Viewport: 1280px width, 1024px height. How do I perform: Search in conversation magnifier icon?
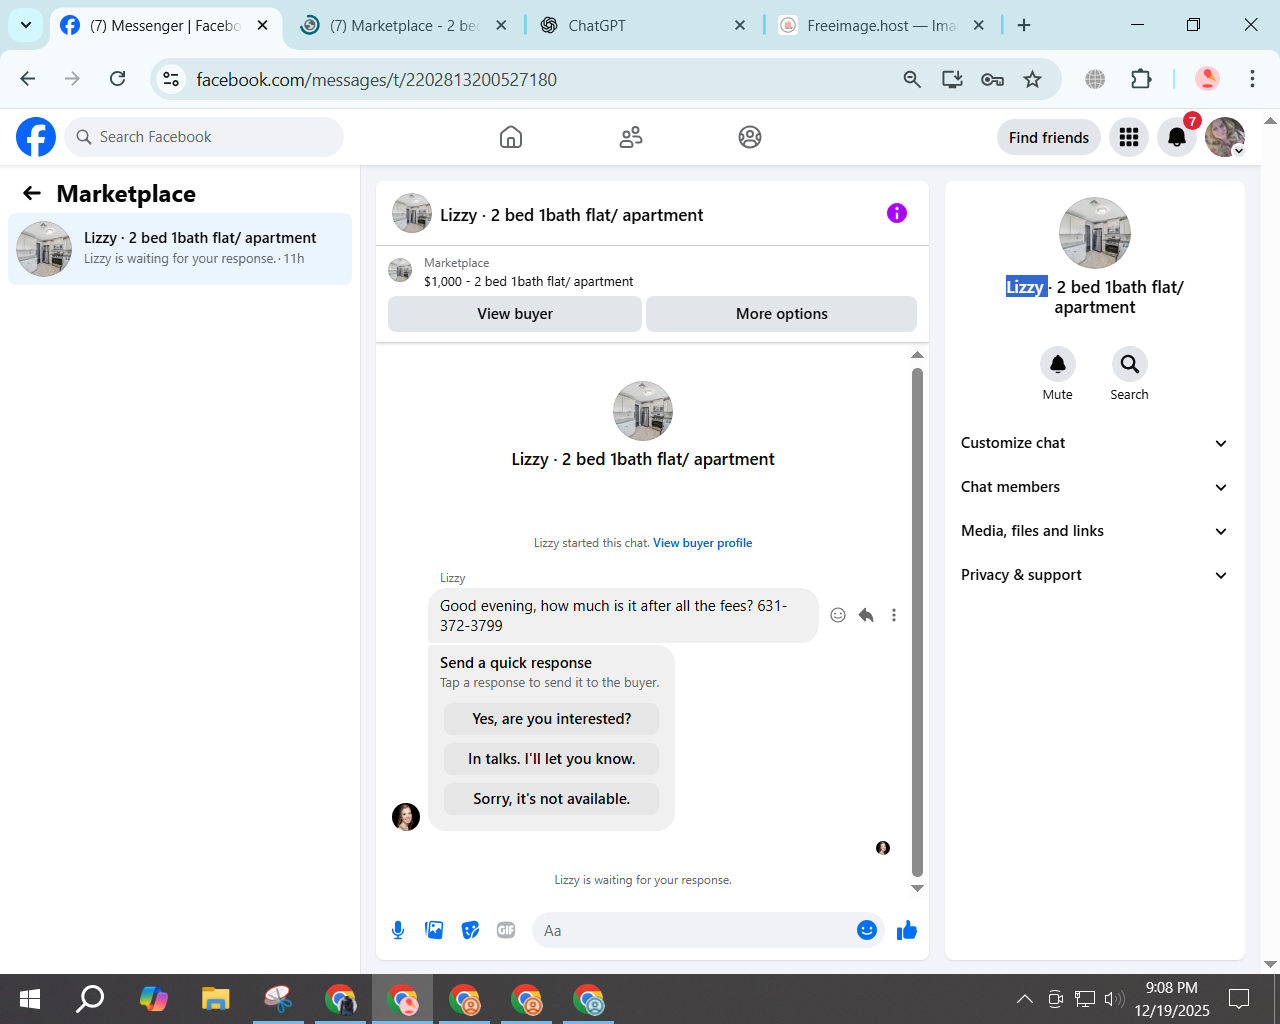[x=1130, y=364]
